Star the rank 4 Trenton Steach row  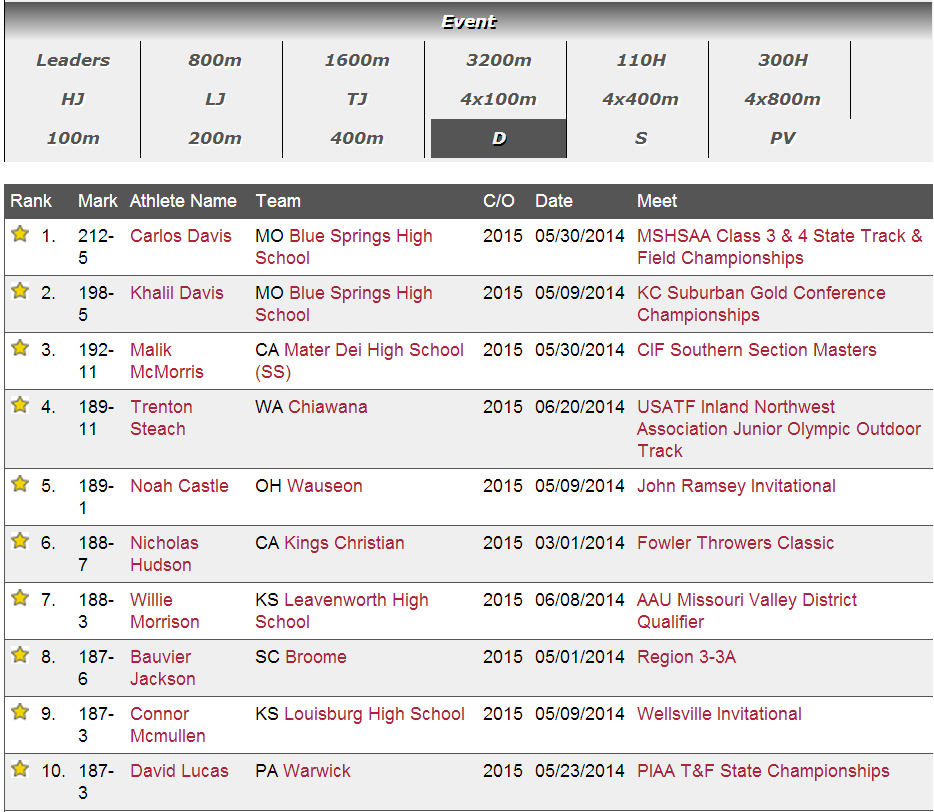[x=20, y=406]
